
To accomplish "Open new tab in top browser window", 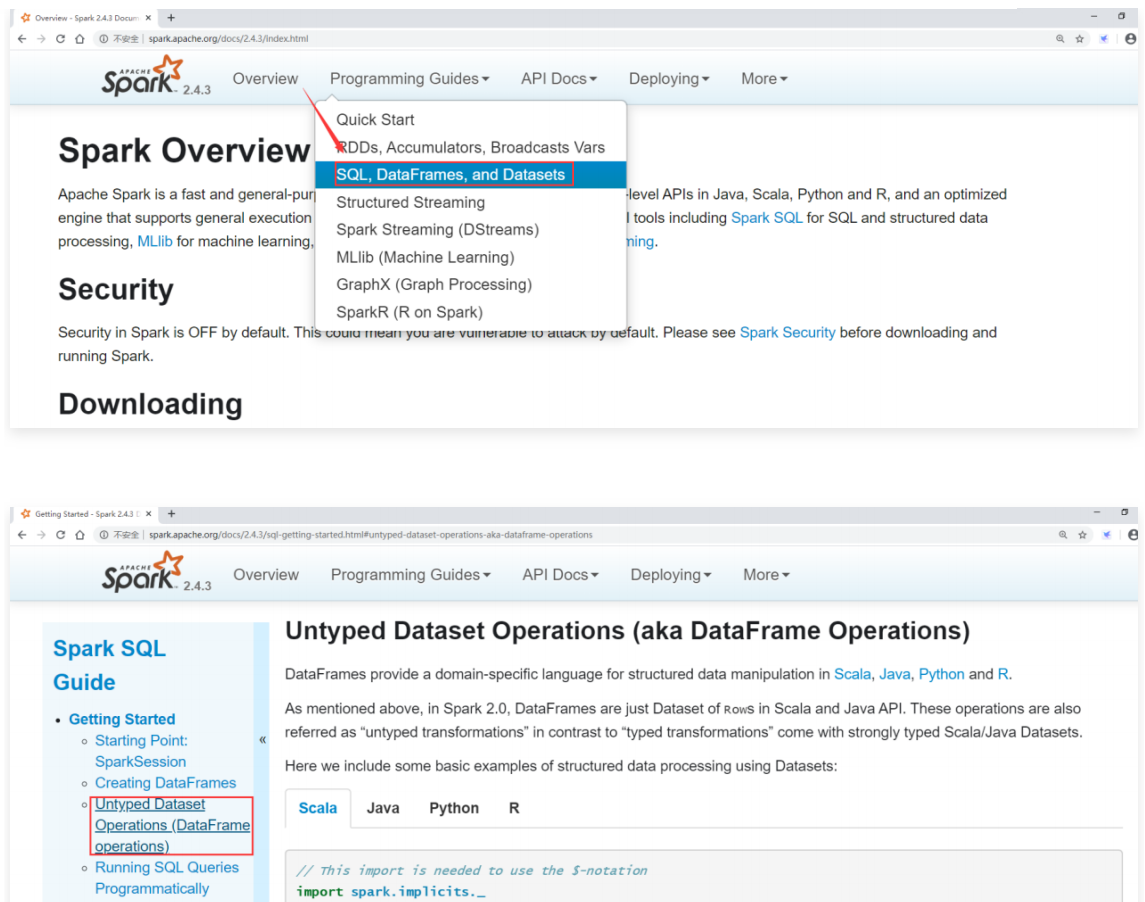I will coord(171,18).
